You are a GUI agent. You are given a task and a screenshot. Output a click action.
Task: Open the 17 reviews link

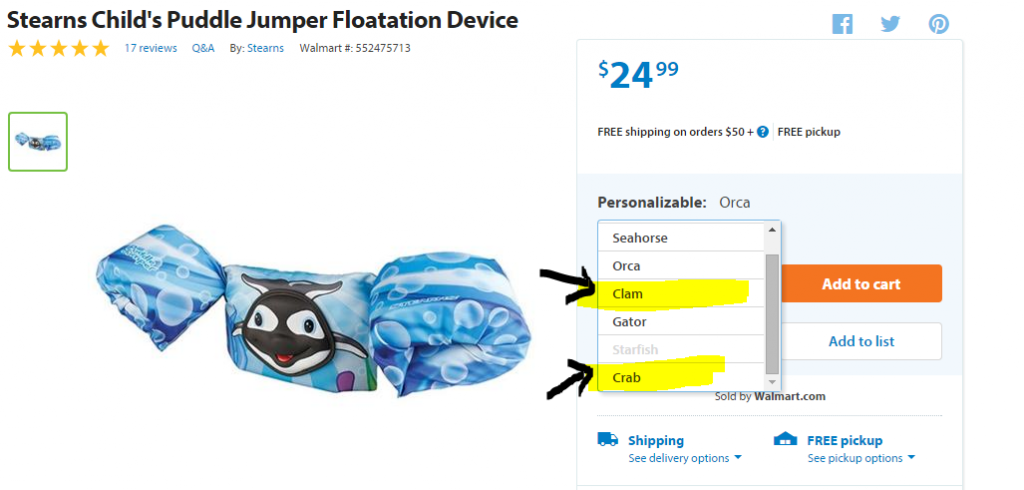(x=150, y=48)
